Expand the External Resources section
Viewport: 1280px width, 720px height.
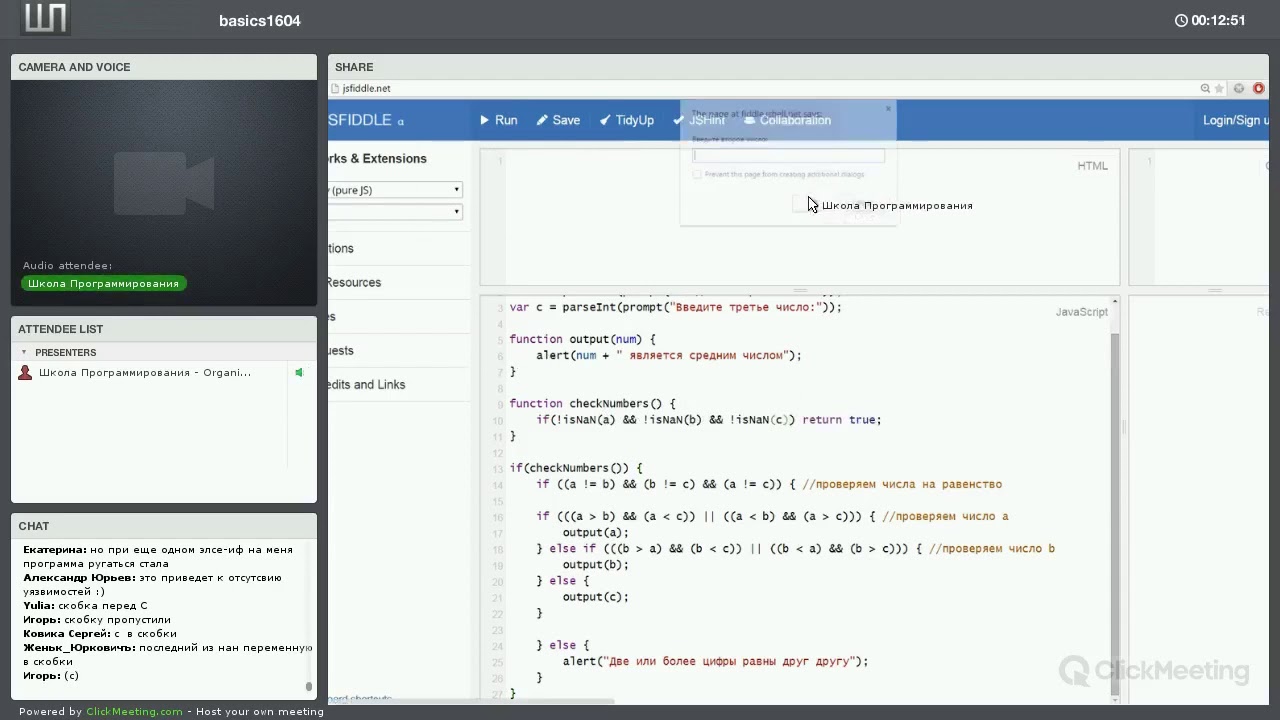pyautogui.click(x=354, y=282)
